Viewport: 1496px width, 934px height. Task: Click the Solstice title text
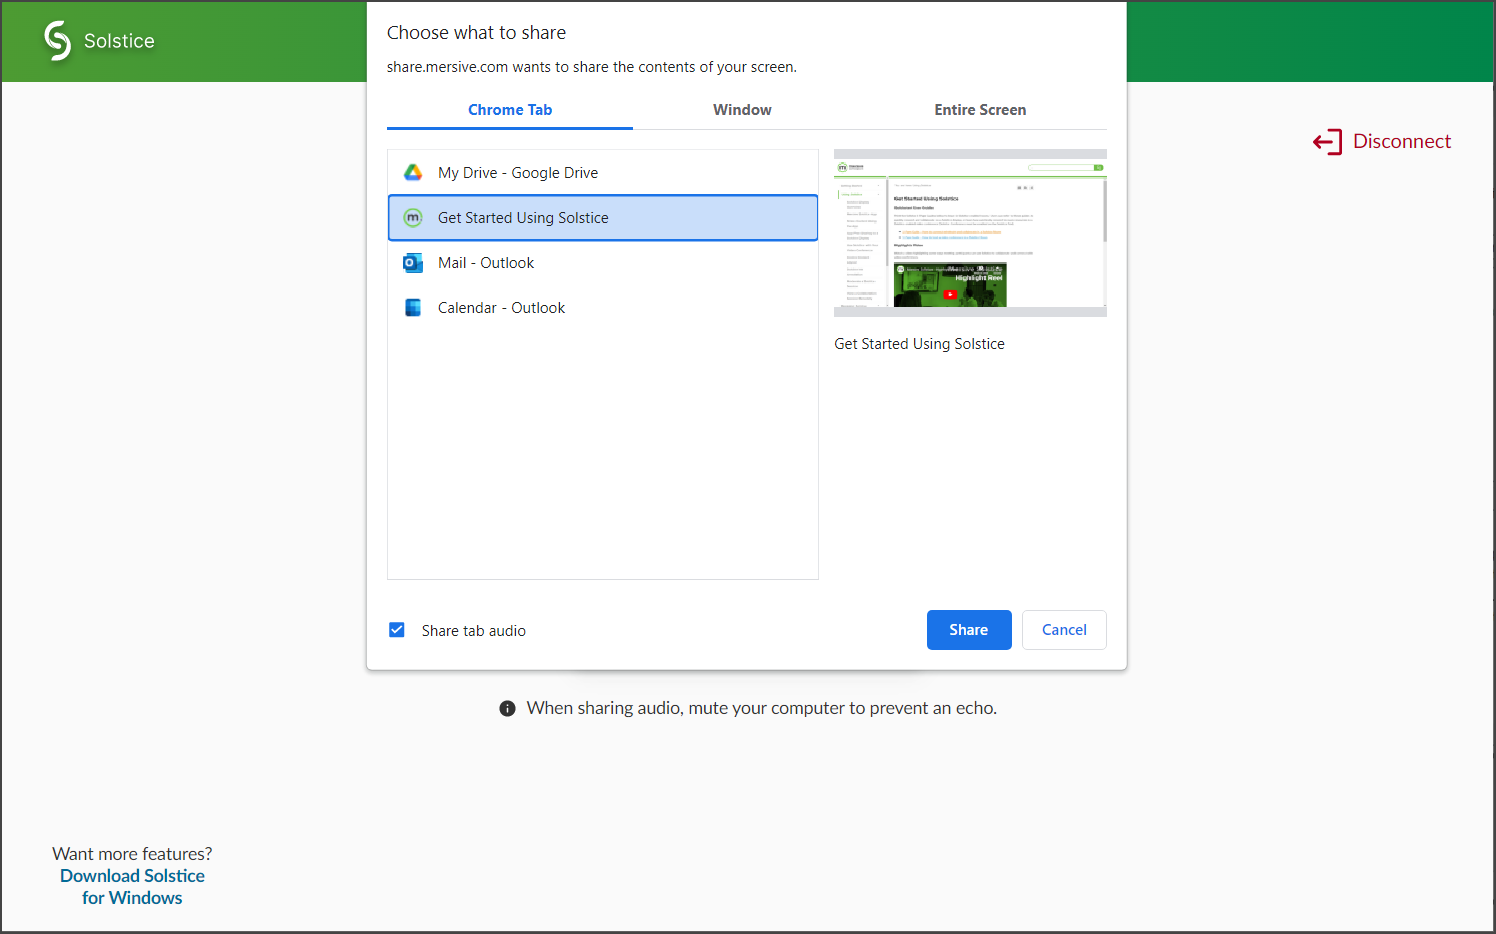click(x=119, y=41)
